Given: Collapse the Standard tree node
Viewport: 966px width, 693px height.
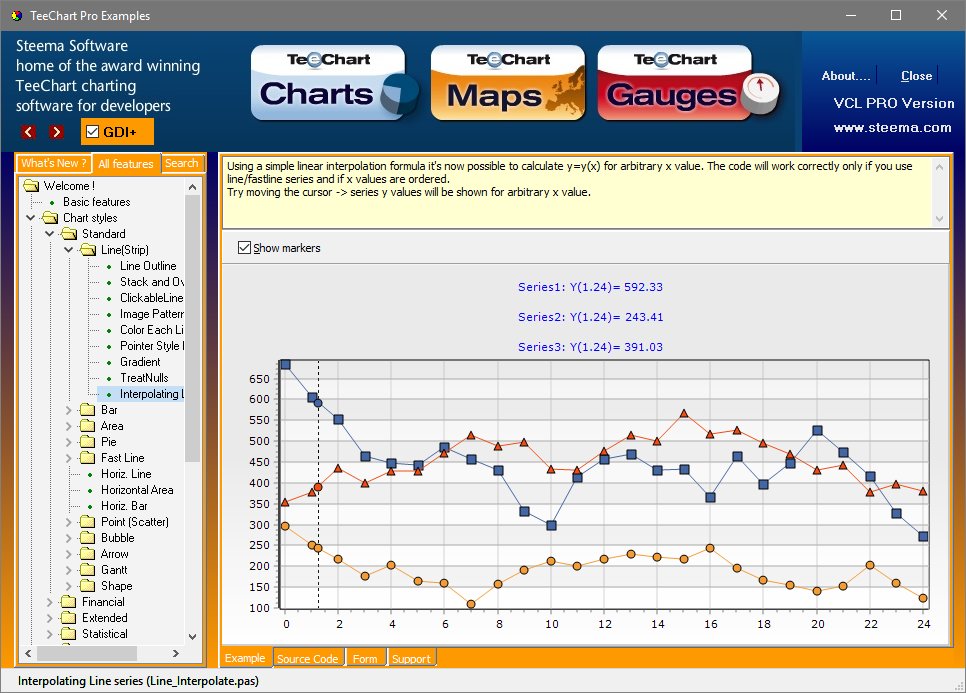Looking at the screenshot, I should tap(50, 234).
